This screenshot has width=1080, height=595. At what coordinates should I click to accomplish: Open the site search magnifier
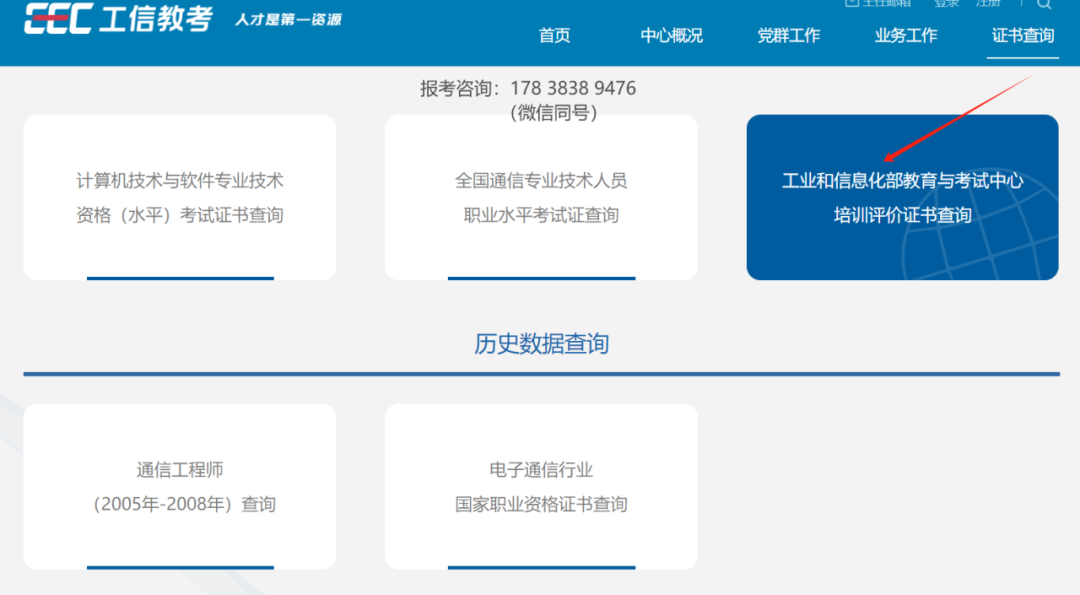1044,4
